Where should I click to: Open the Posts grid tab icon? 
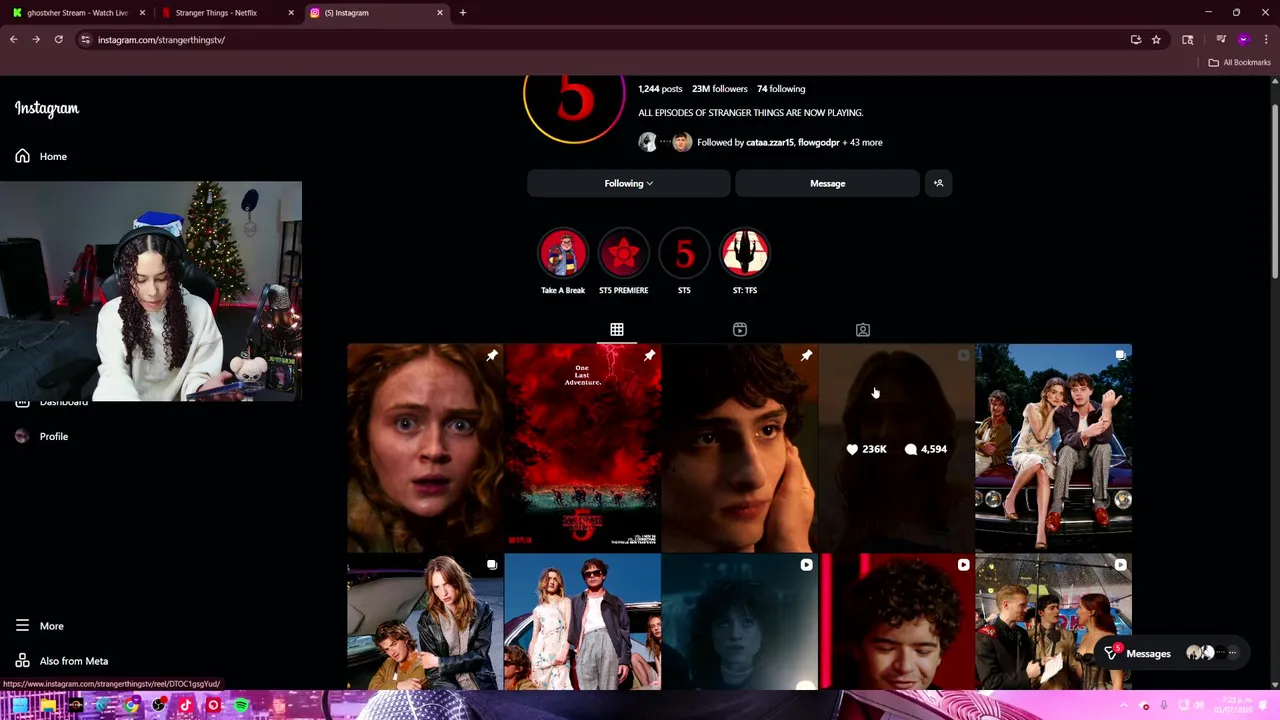point(617,329)
